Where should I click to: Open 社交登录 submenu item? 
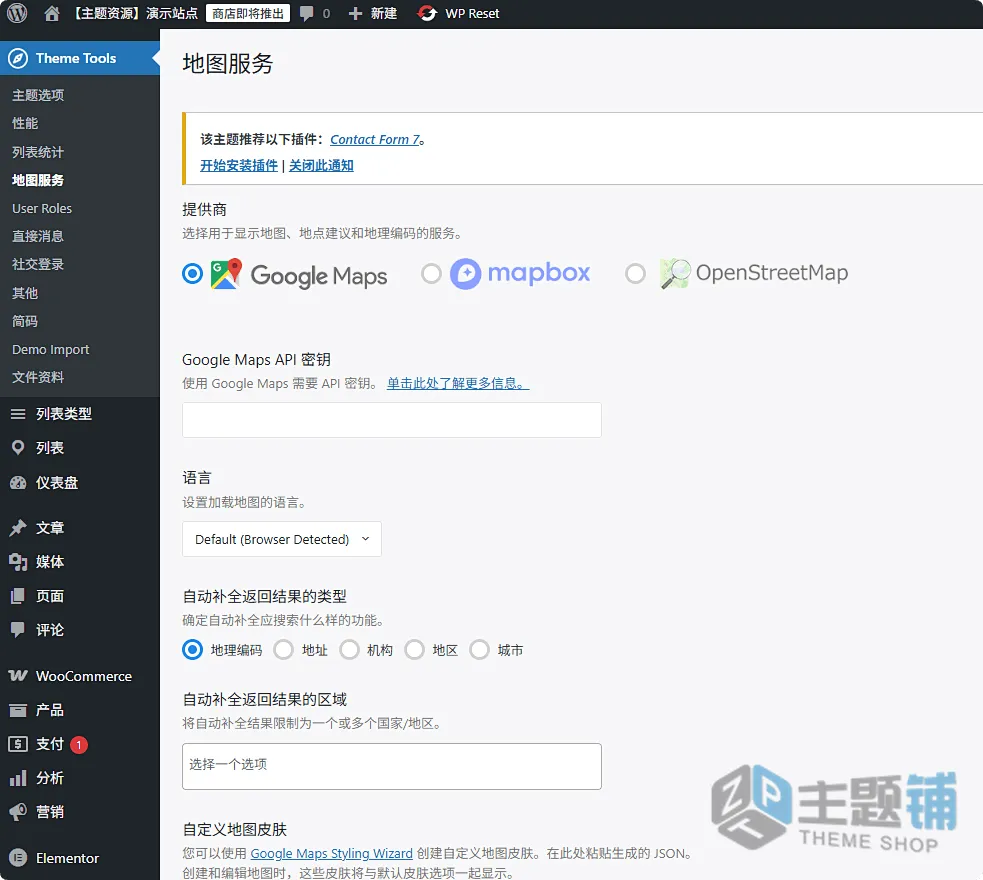(x=38, y=265)
